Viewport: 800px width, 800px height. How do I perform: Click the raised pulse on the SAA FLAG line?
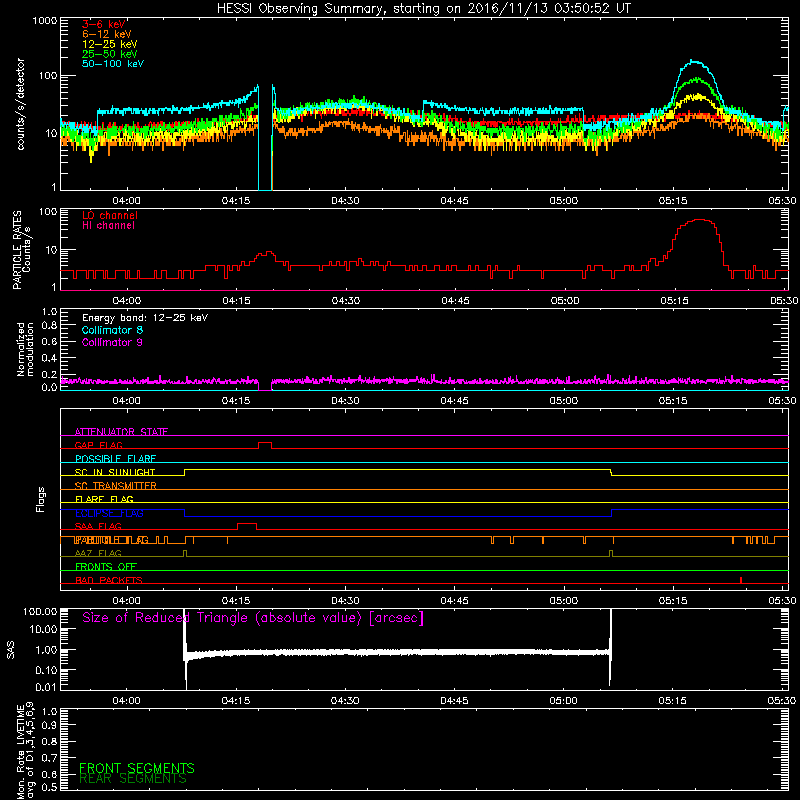tap(247, 526)
